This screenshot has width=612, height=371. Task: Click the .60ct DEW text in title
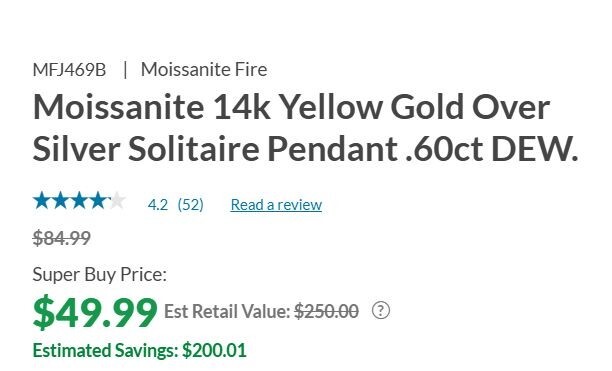[492, 149]
